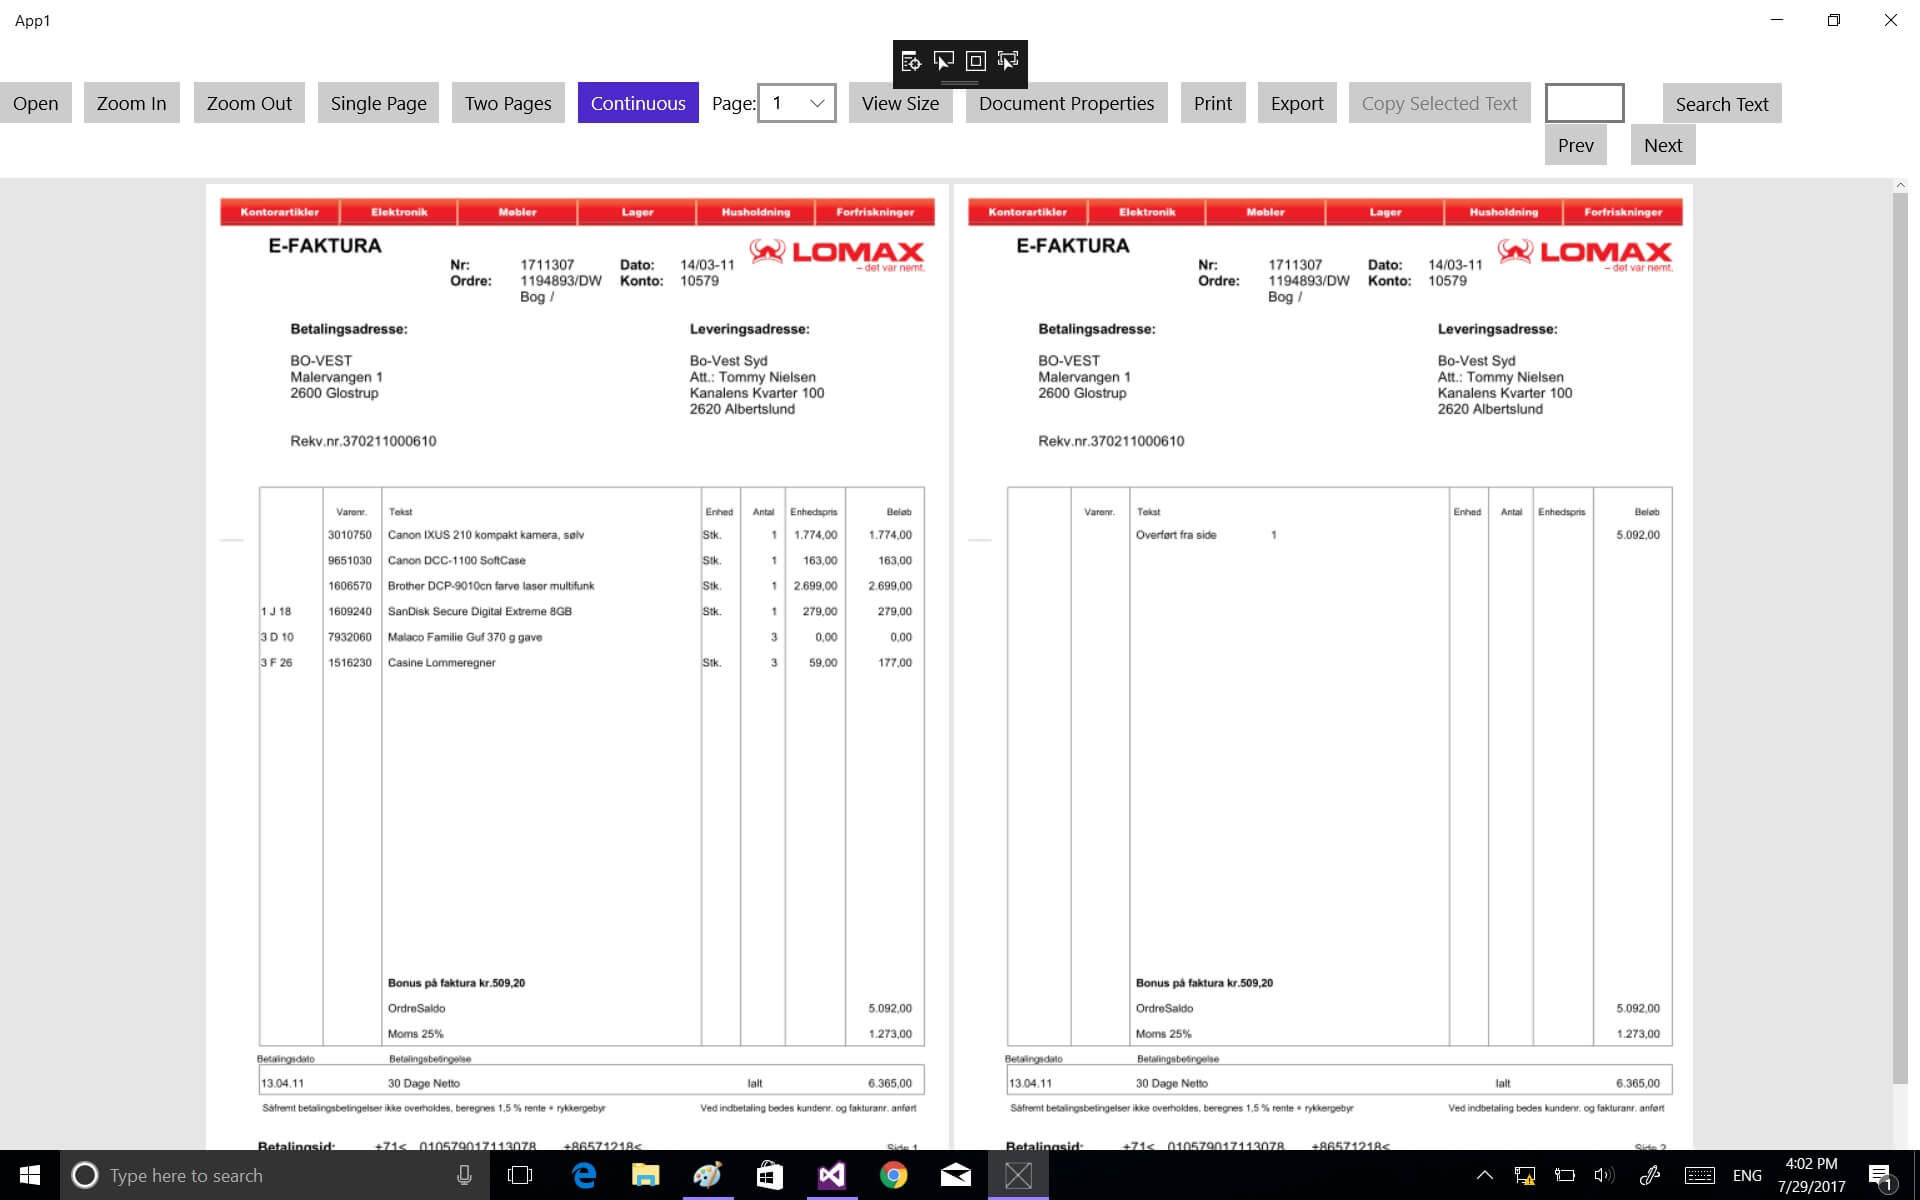Viewport: 1920px width, 1200px height.
Task: Click the View Size button
Action: coord(900,103)
